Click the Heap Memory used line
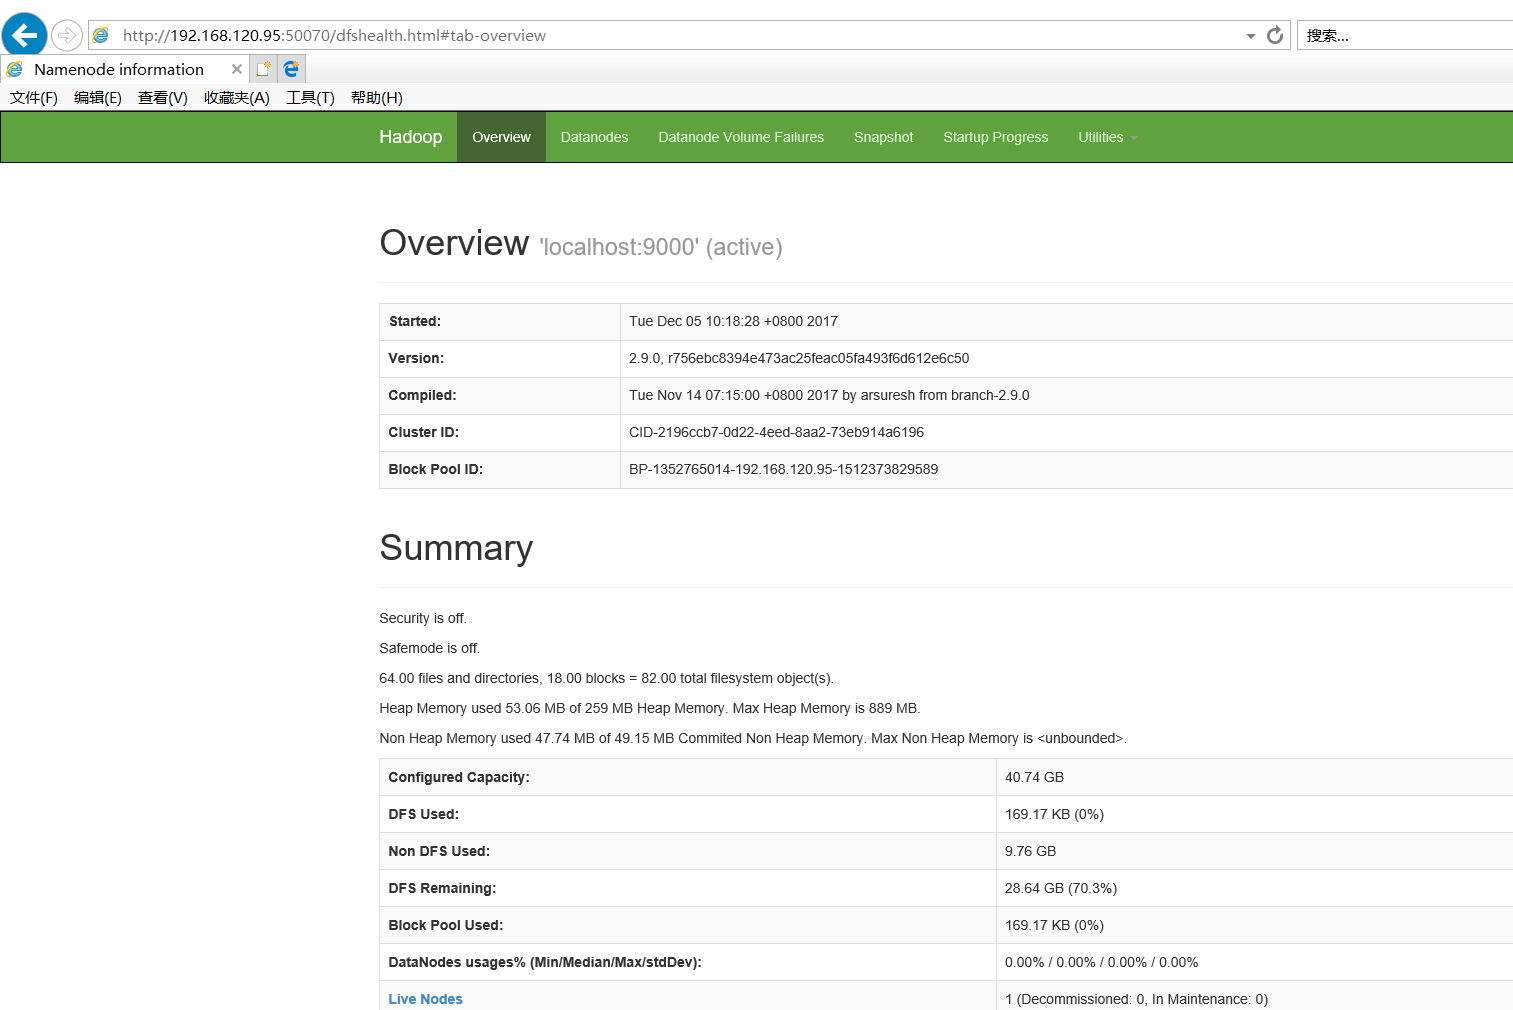Image resolution: width=1513 pixels, height=1010 pixels. click(650, 708)
